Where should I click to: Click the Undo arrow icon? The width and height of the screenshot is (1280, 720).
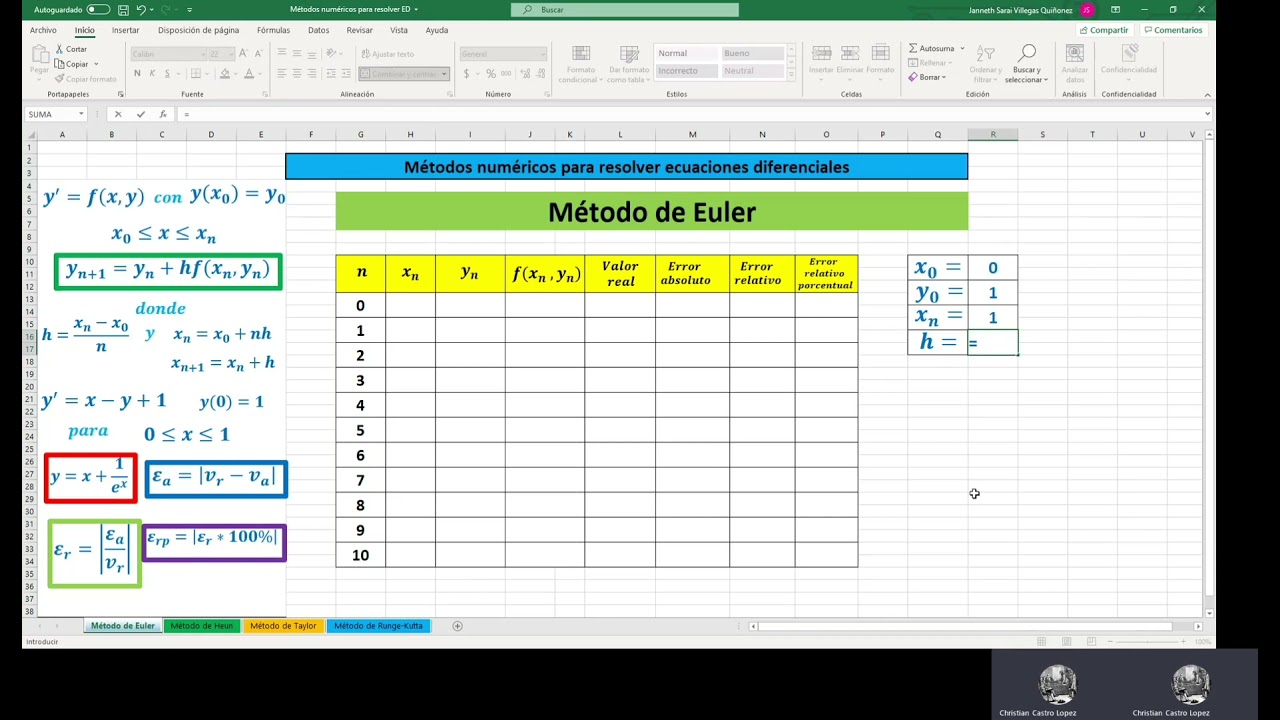142,10
